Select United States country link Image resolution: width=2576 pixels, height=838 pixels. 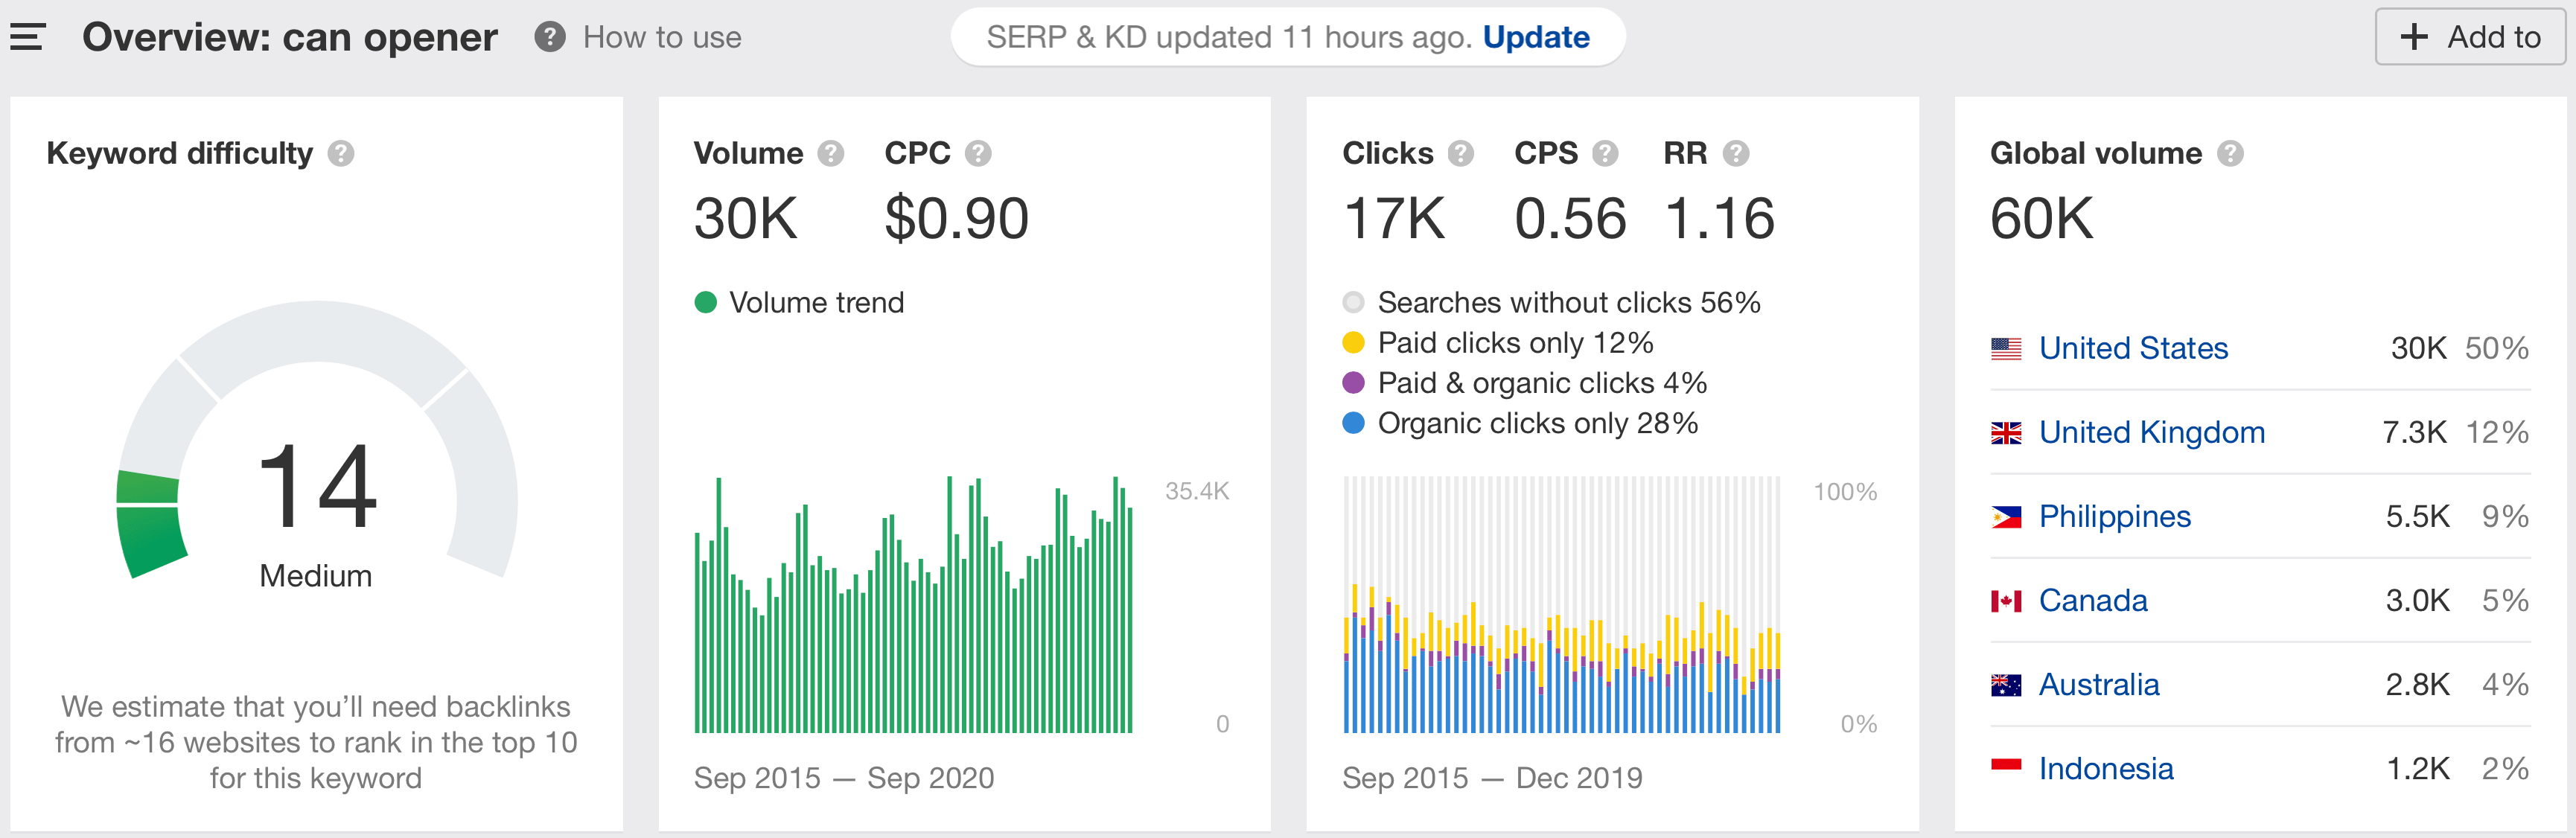(x=2133, y=348)
